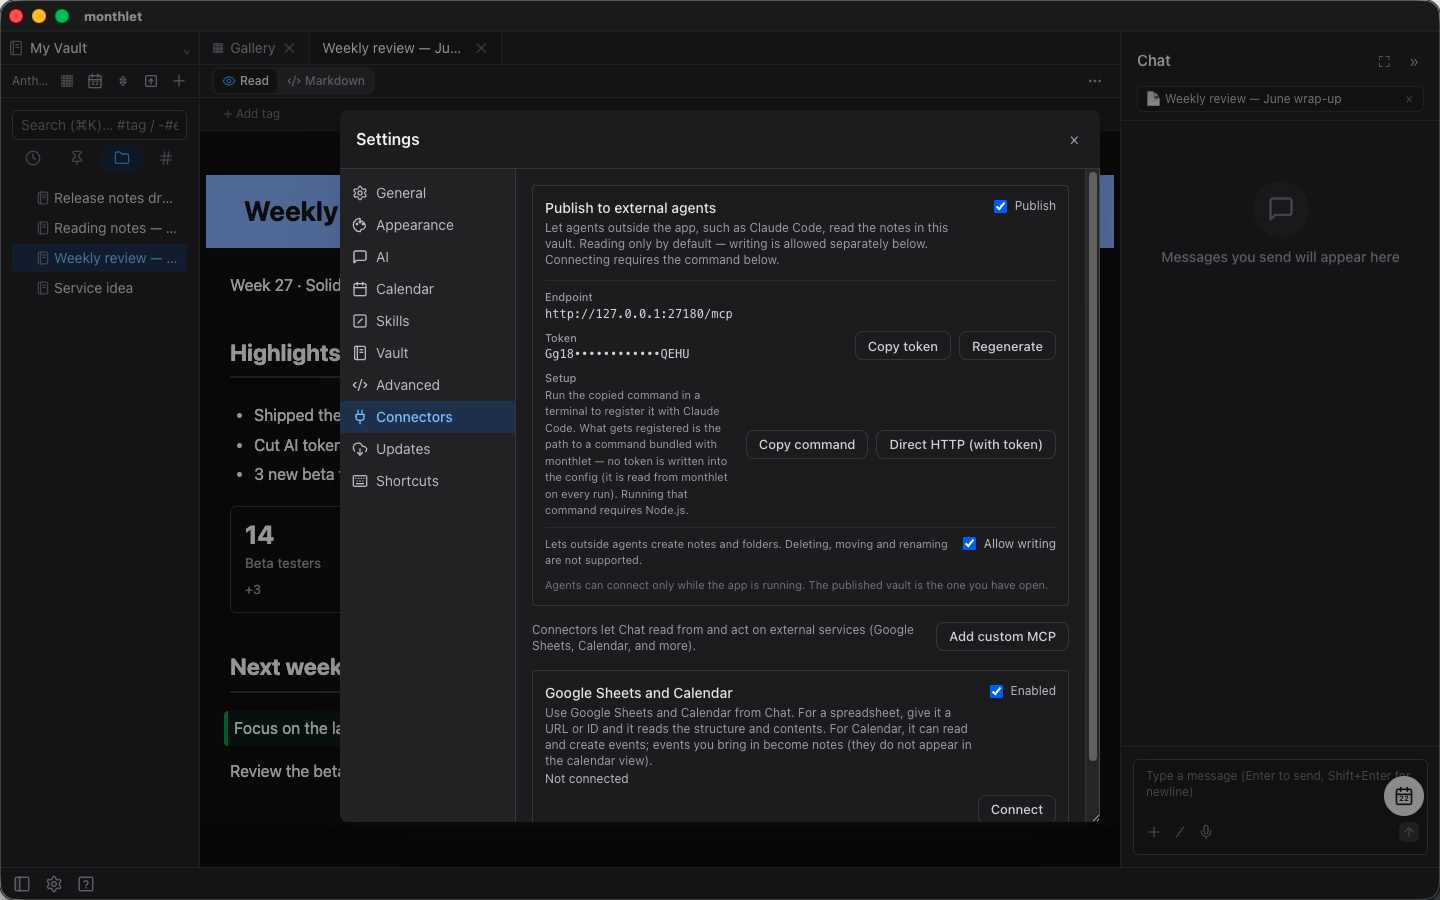Image resolution: width=1440 pixels, height=900 pixels.
Task: Open Reading notes note
Action: (x=100, y=228)
